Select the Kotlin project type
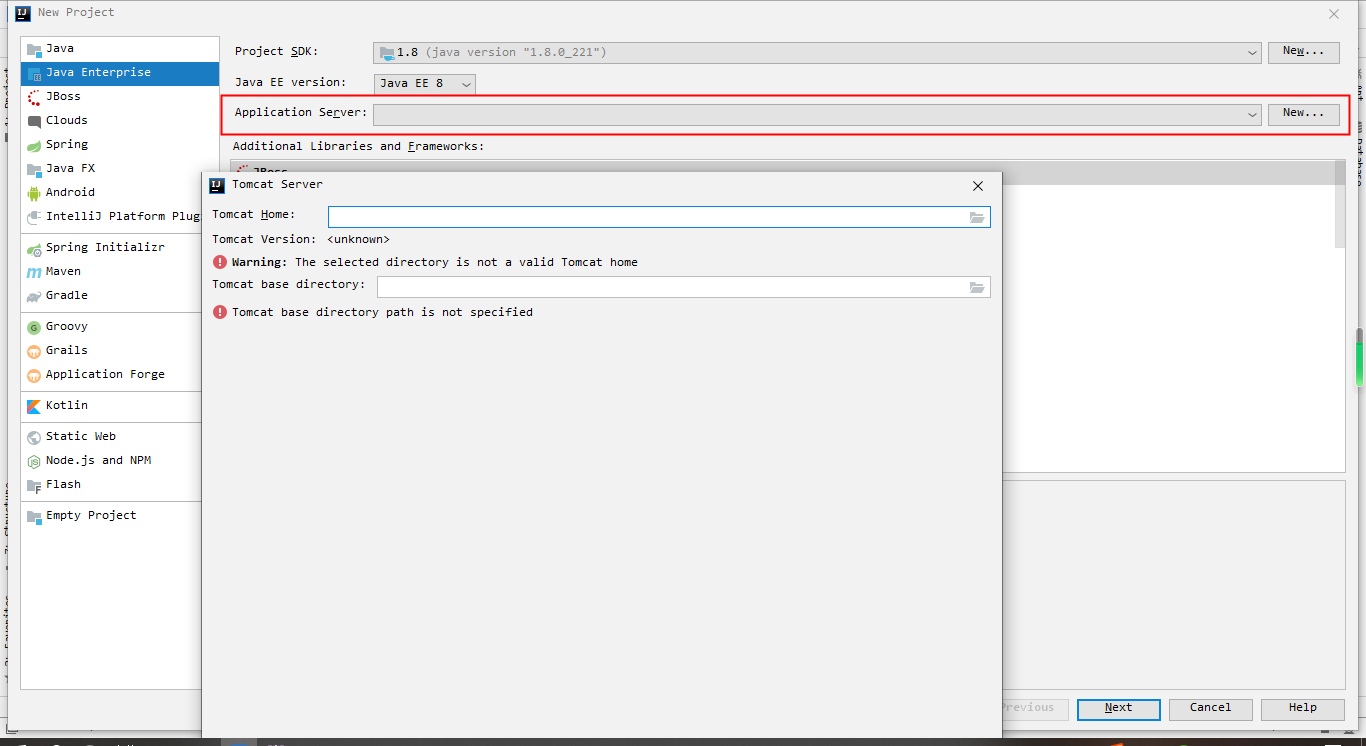The height and width of the screenshot is (746, 1366). pyautogui.click(x=67, y=405)
